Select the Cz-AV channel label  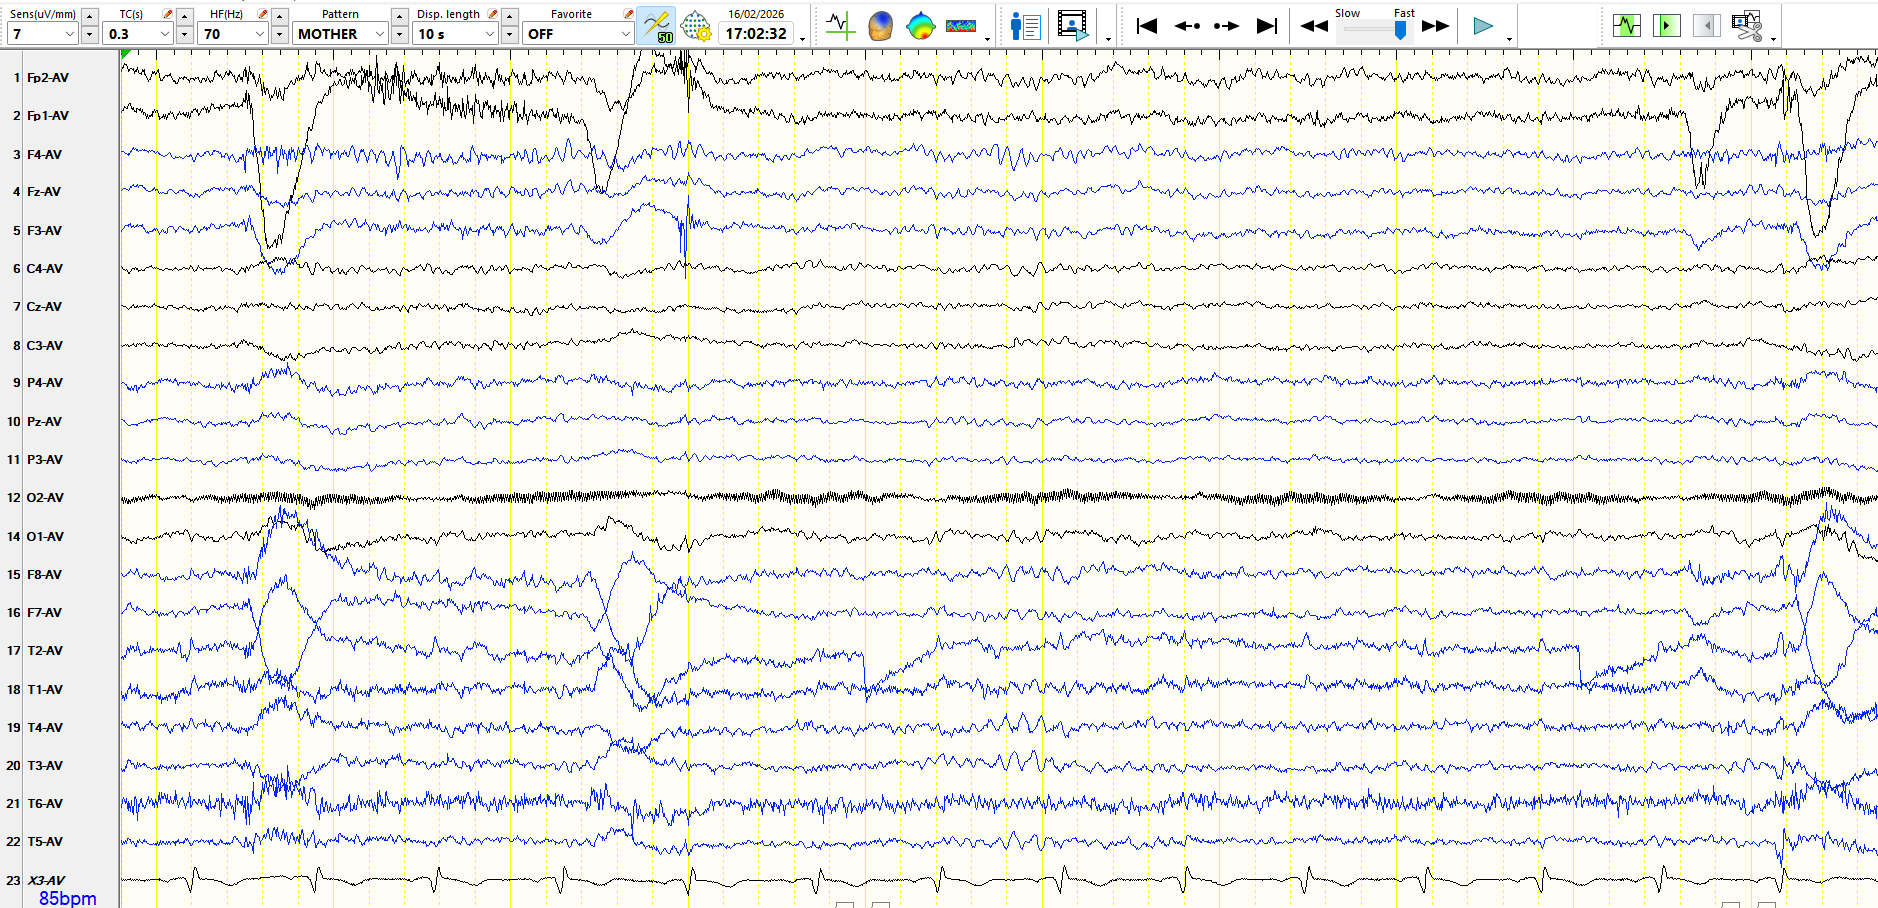click(44, 307)
